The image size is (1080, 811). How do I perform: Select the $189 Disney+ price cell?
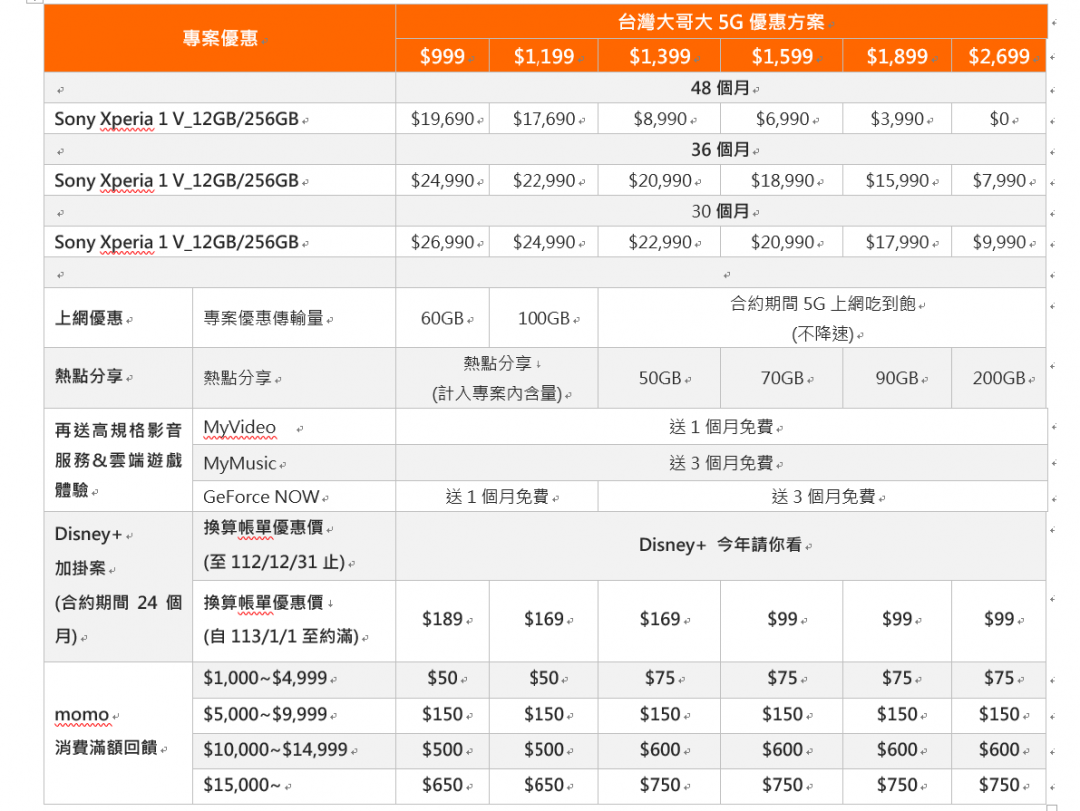tap(442, 620)
